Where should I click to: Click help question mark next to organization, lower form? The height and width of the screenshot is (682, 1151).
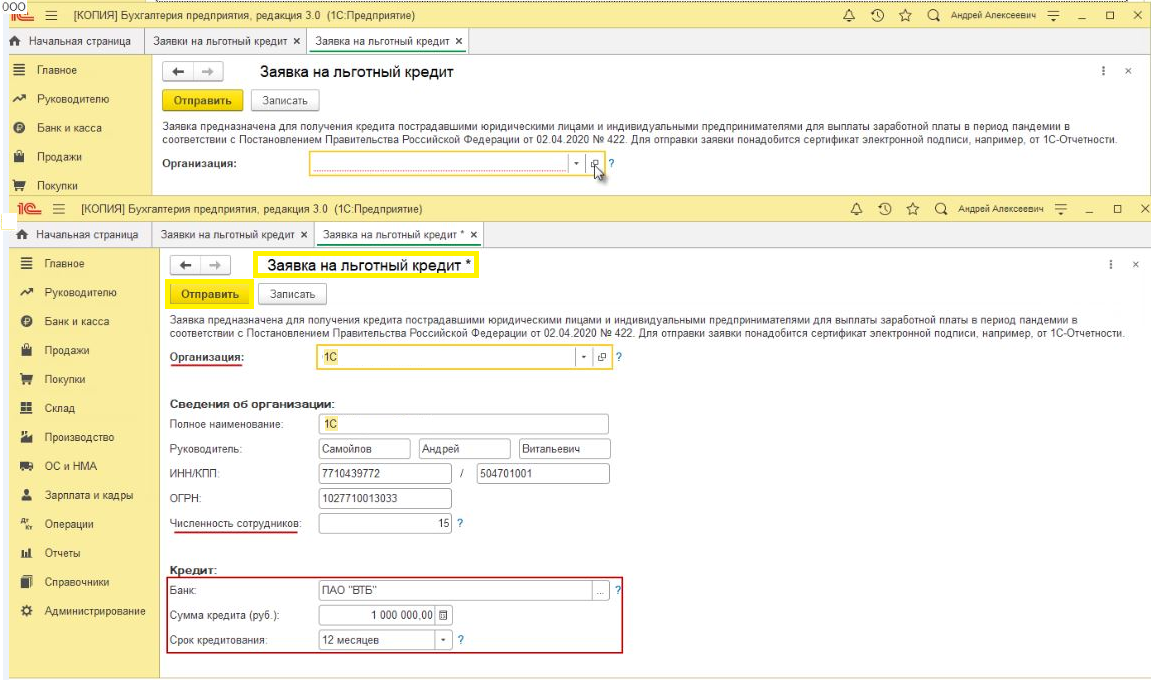click(619, 357)
